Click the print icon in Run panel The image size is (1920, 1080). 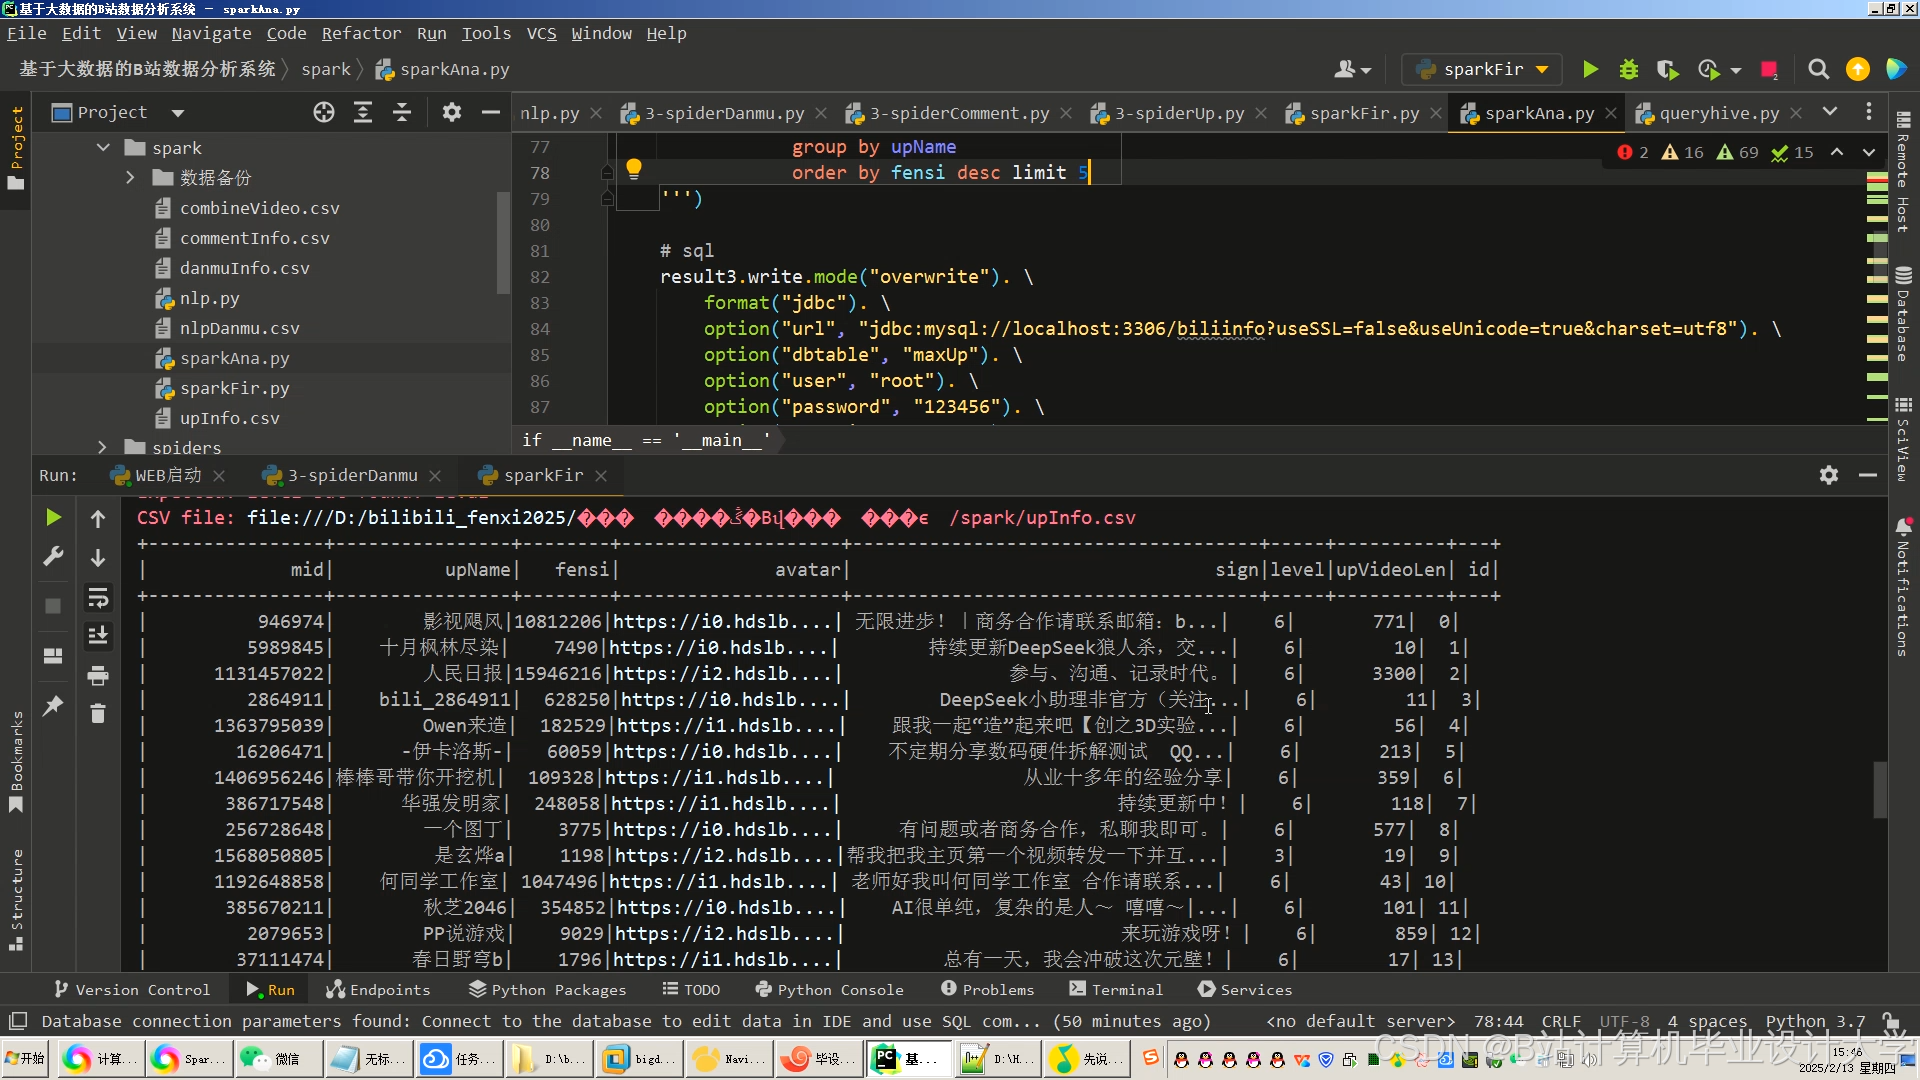(x=98, y=676)
